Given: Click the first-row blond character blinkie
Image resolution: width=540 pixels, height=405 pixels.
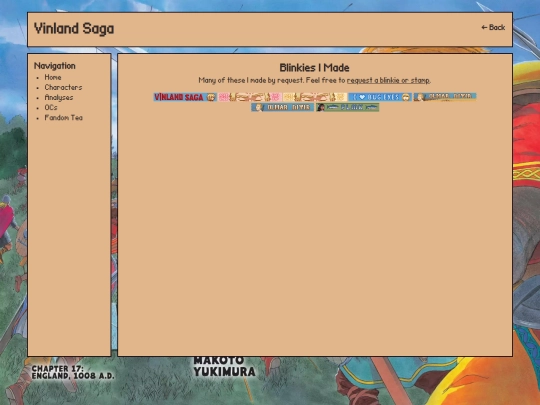Looking at the screenshot, I should click(x=445, y=97).
